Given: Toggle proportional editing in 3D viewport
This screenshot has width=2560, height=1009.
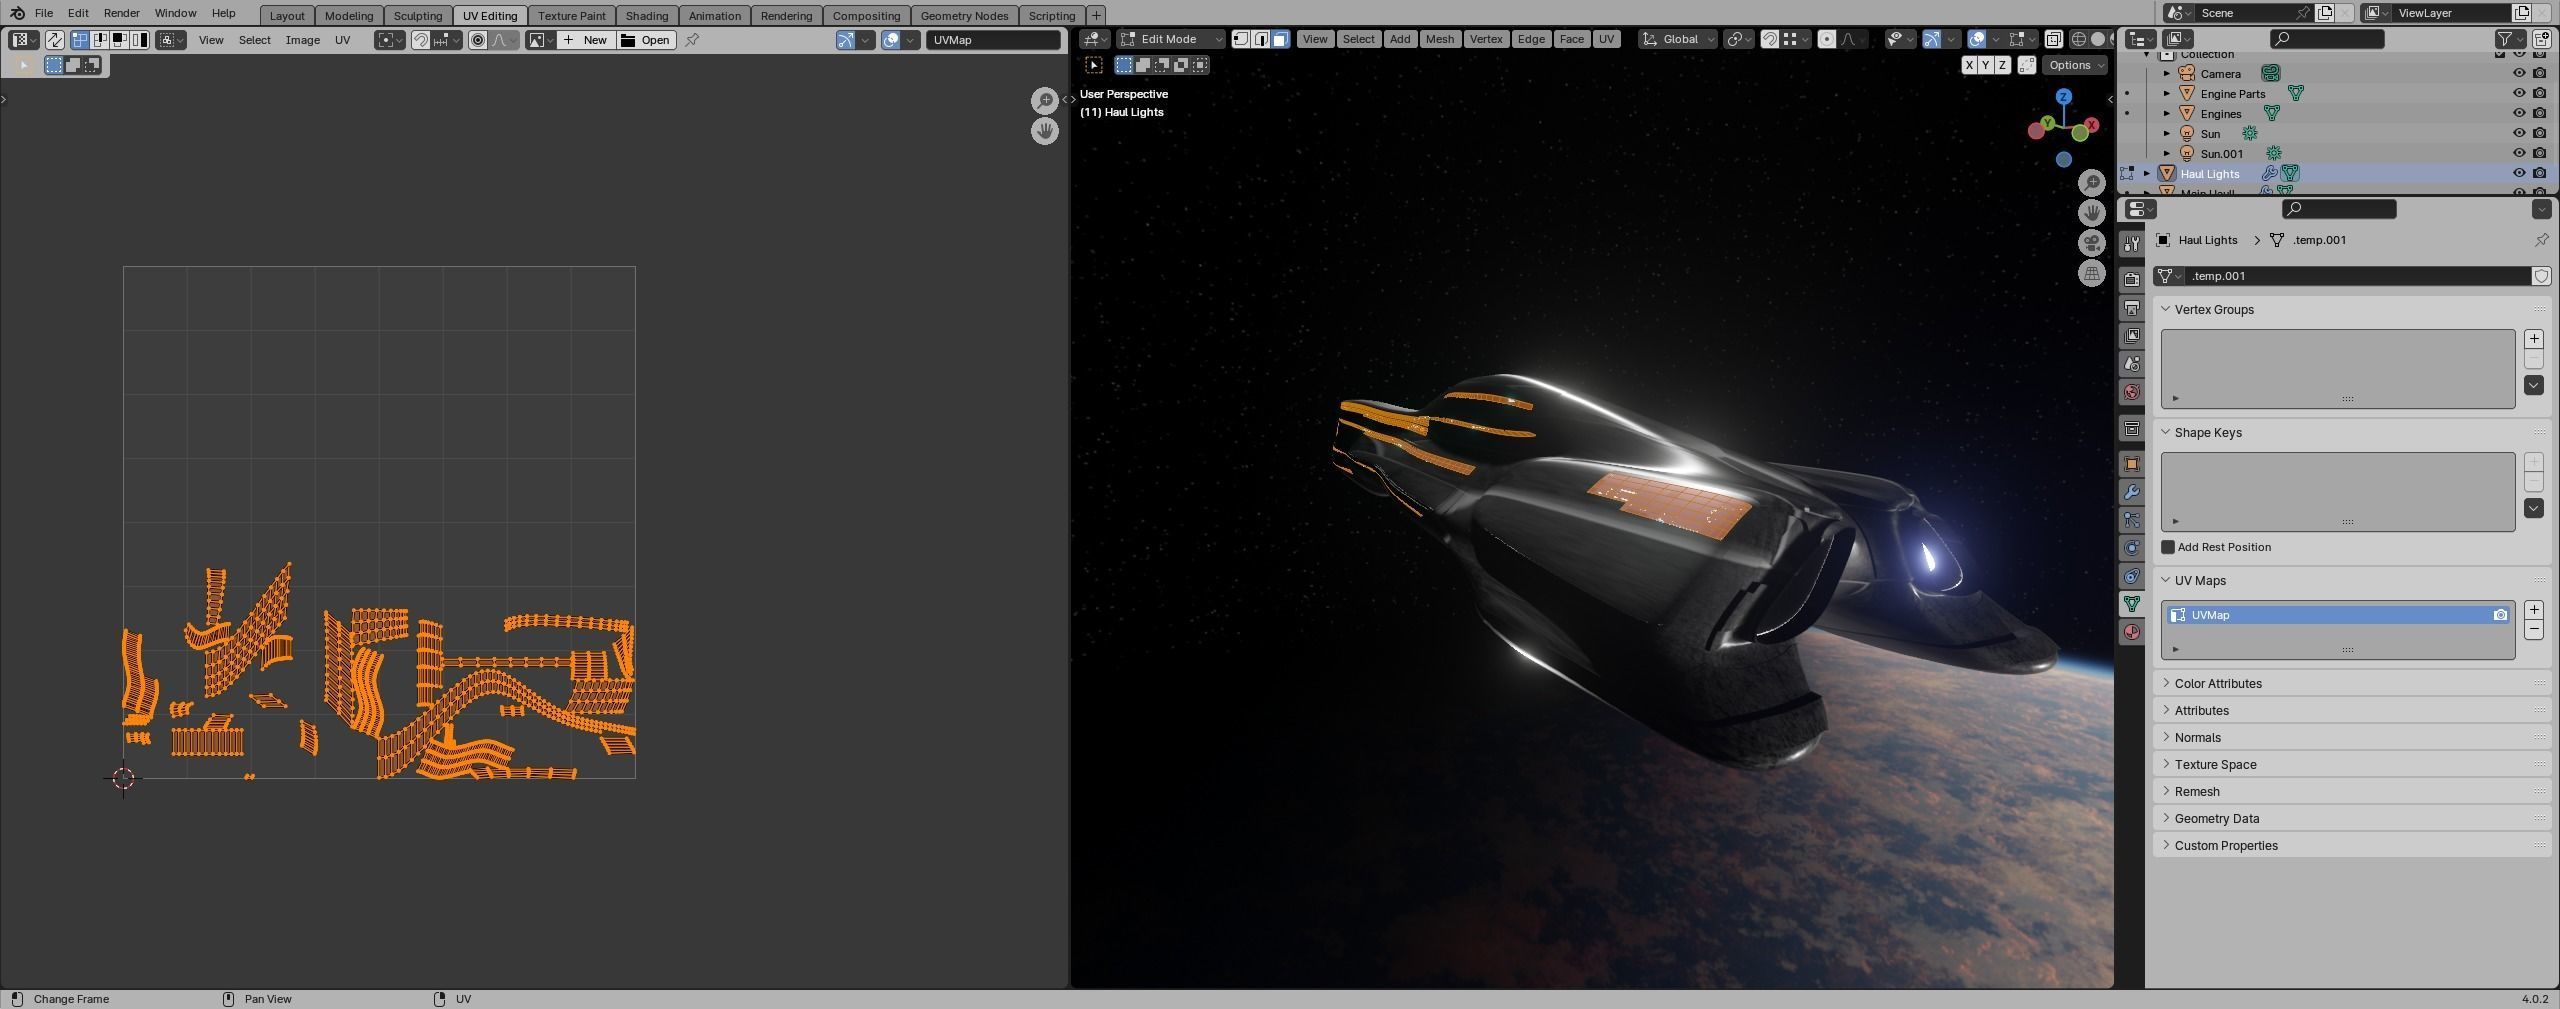Looking at the screenshot, I should tap(1826, 39).
